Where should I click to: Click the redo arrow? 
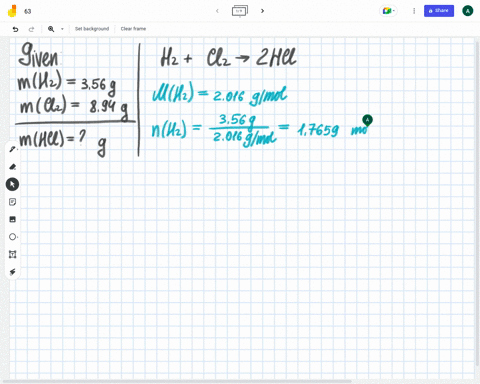coord(31,29)
